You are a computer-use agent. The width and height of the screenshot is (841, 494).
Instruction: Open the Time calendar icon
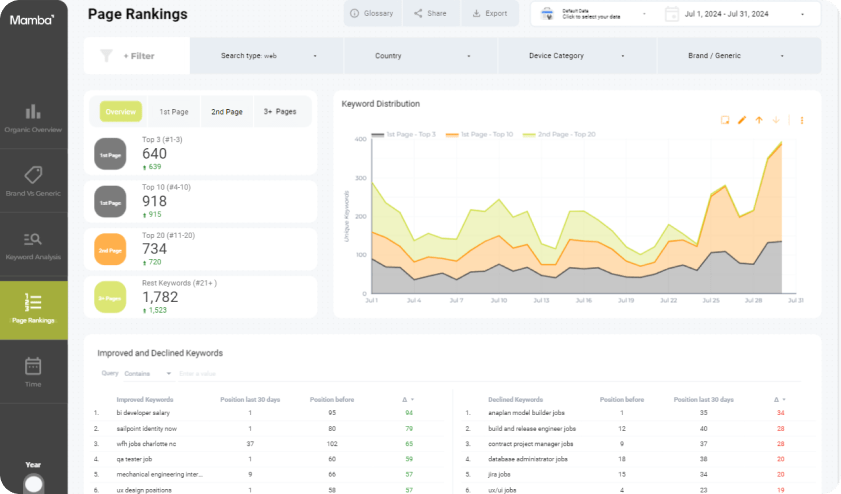33,366
